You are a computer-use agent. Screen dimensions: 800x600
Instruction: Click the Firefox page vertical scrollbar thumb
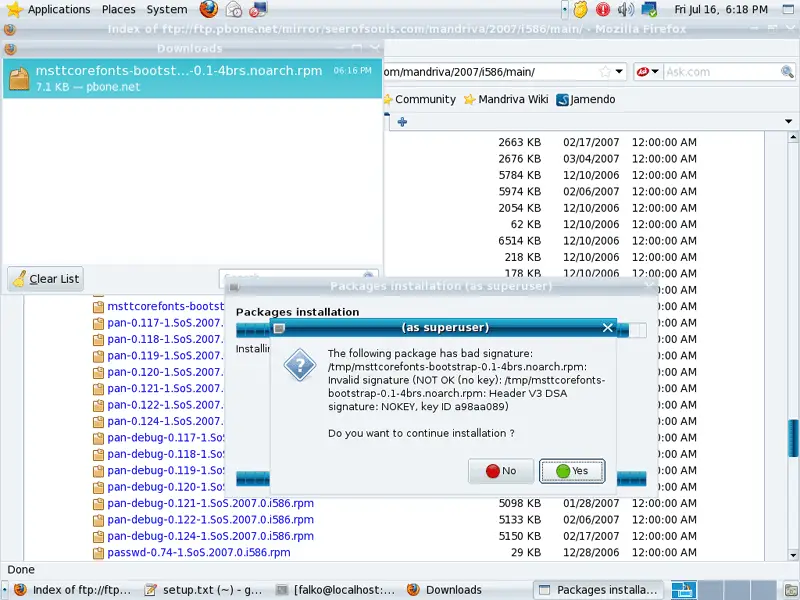pos(793,438)
